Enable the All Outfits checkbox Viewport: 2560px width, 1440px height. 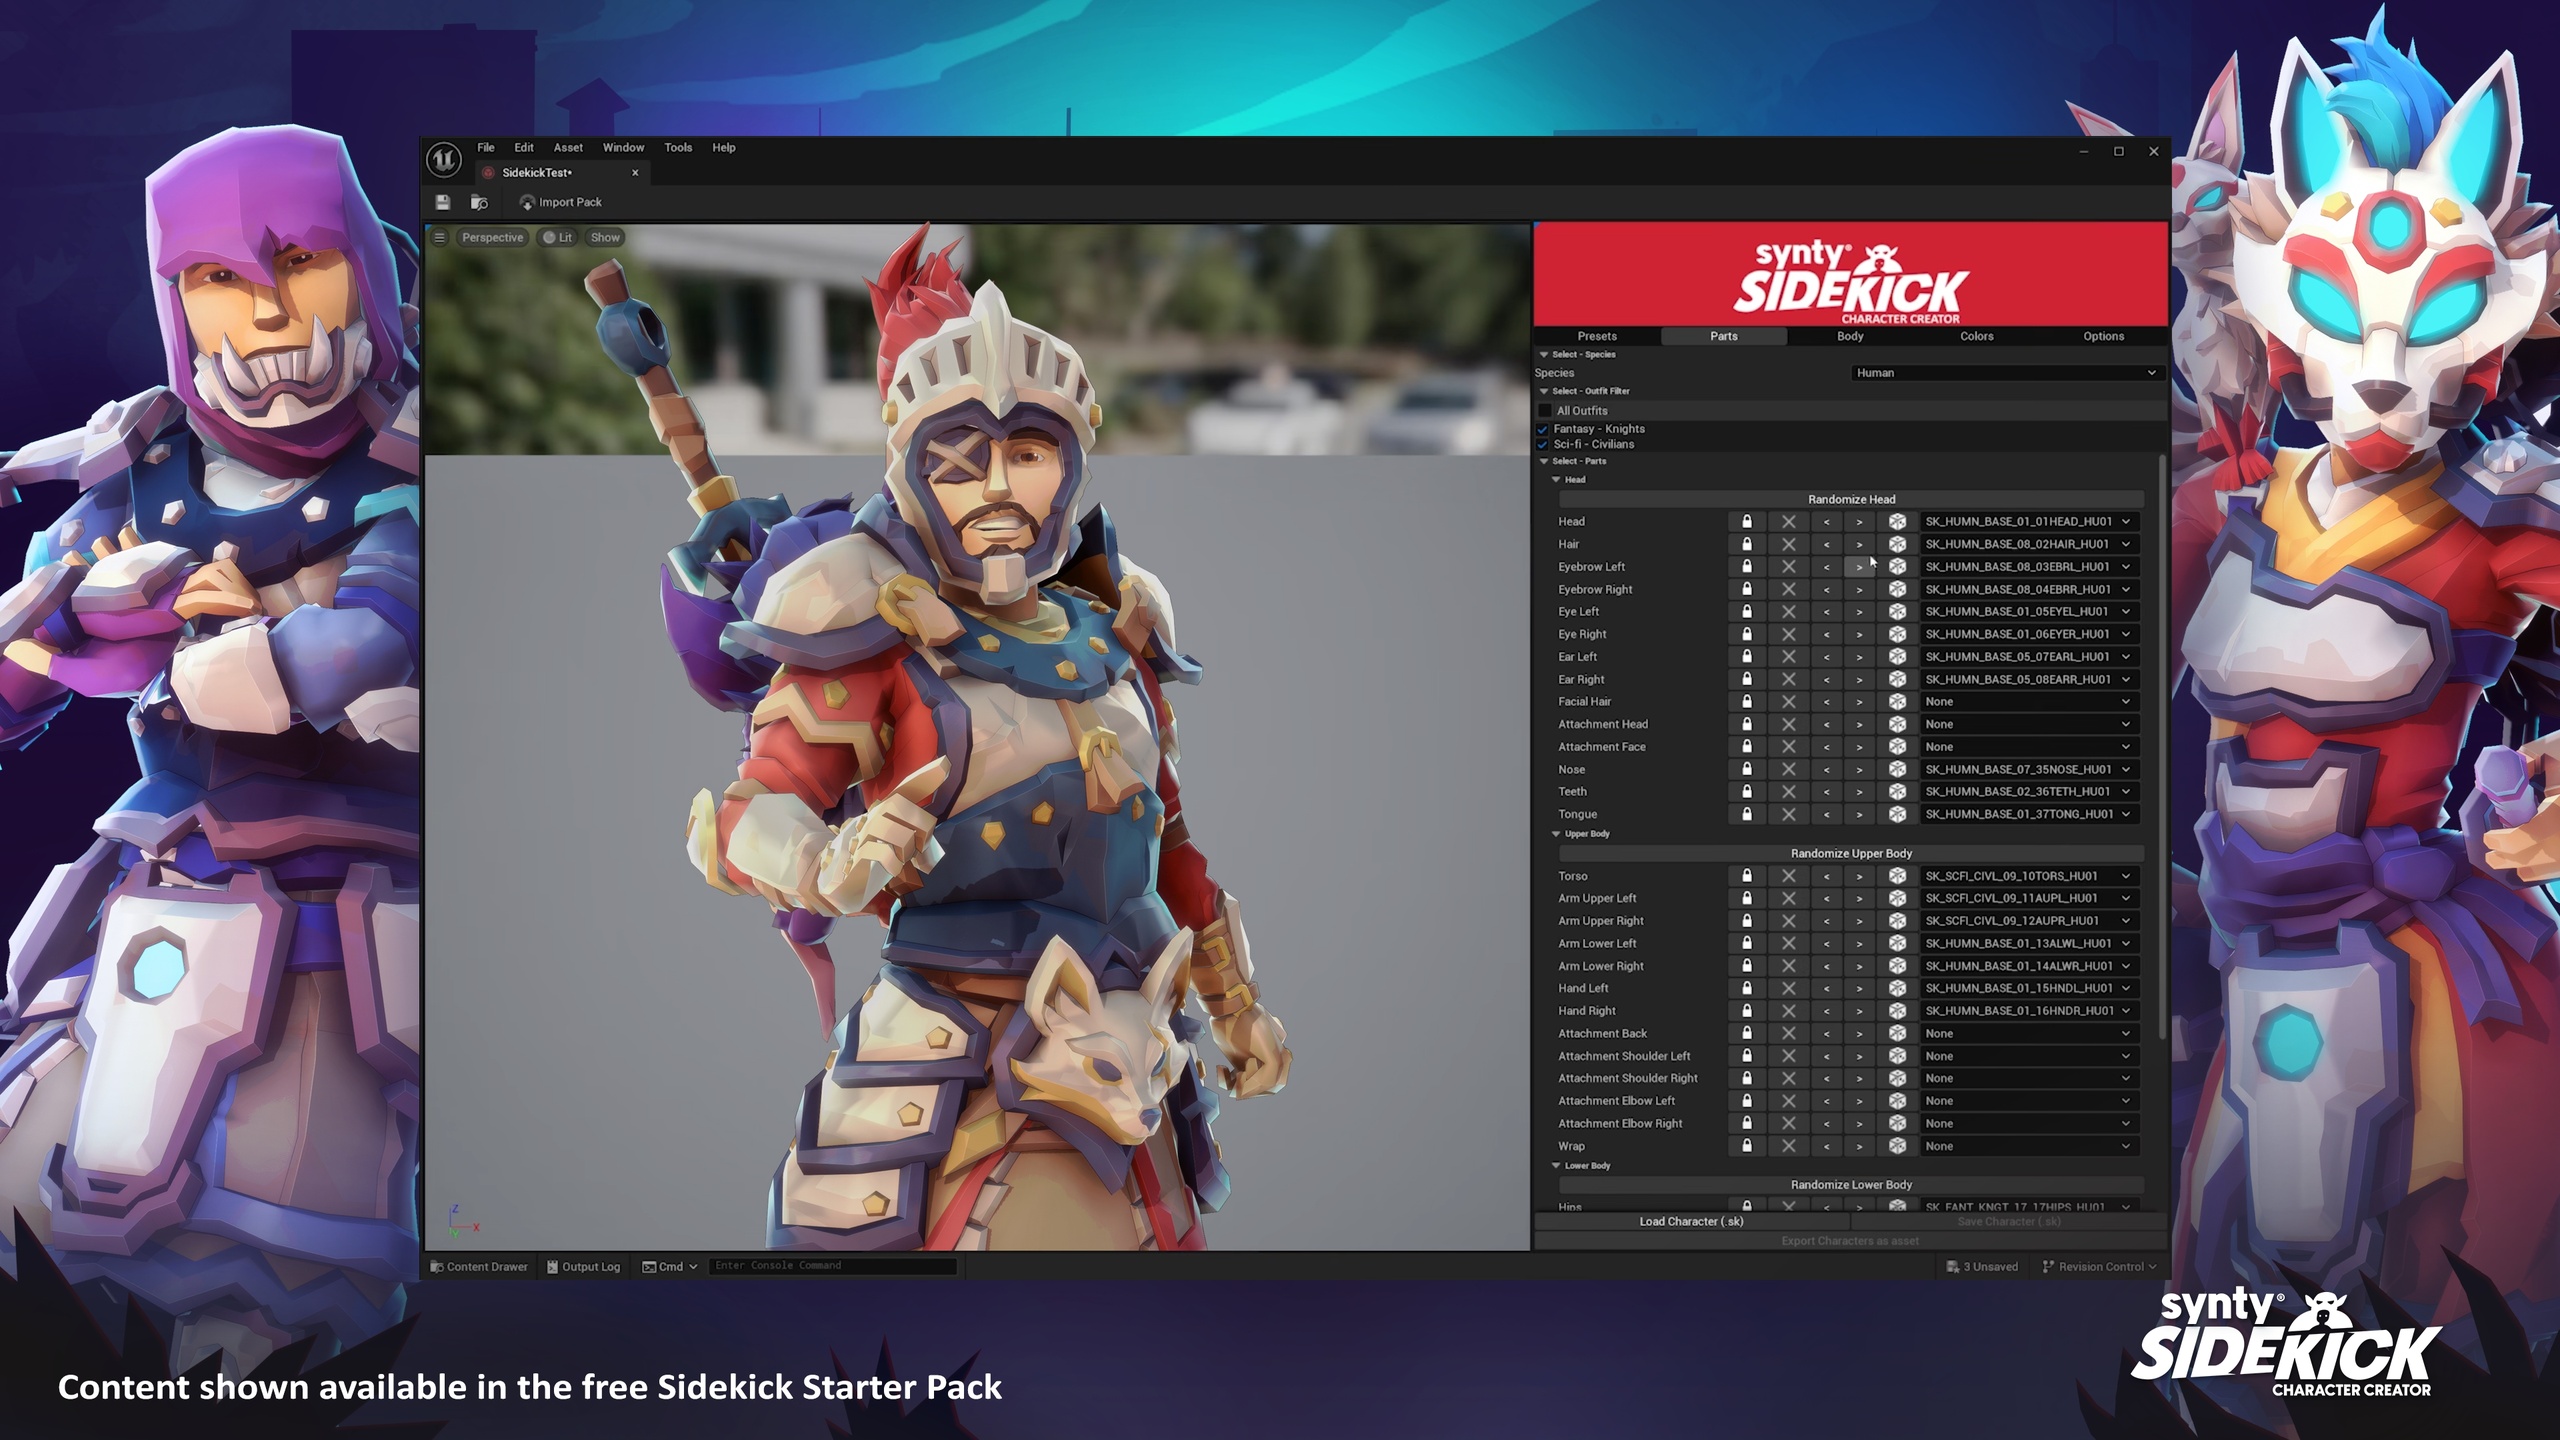pyautogui.click(x=1544, y=411)
